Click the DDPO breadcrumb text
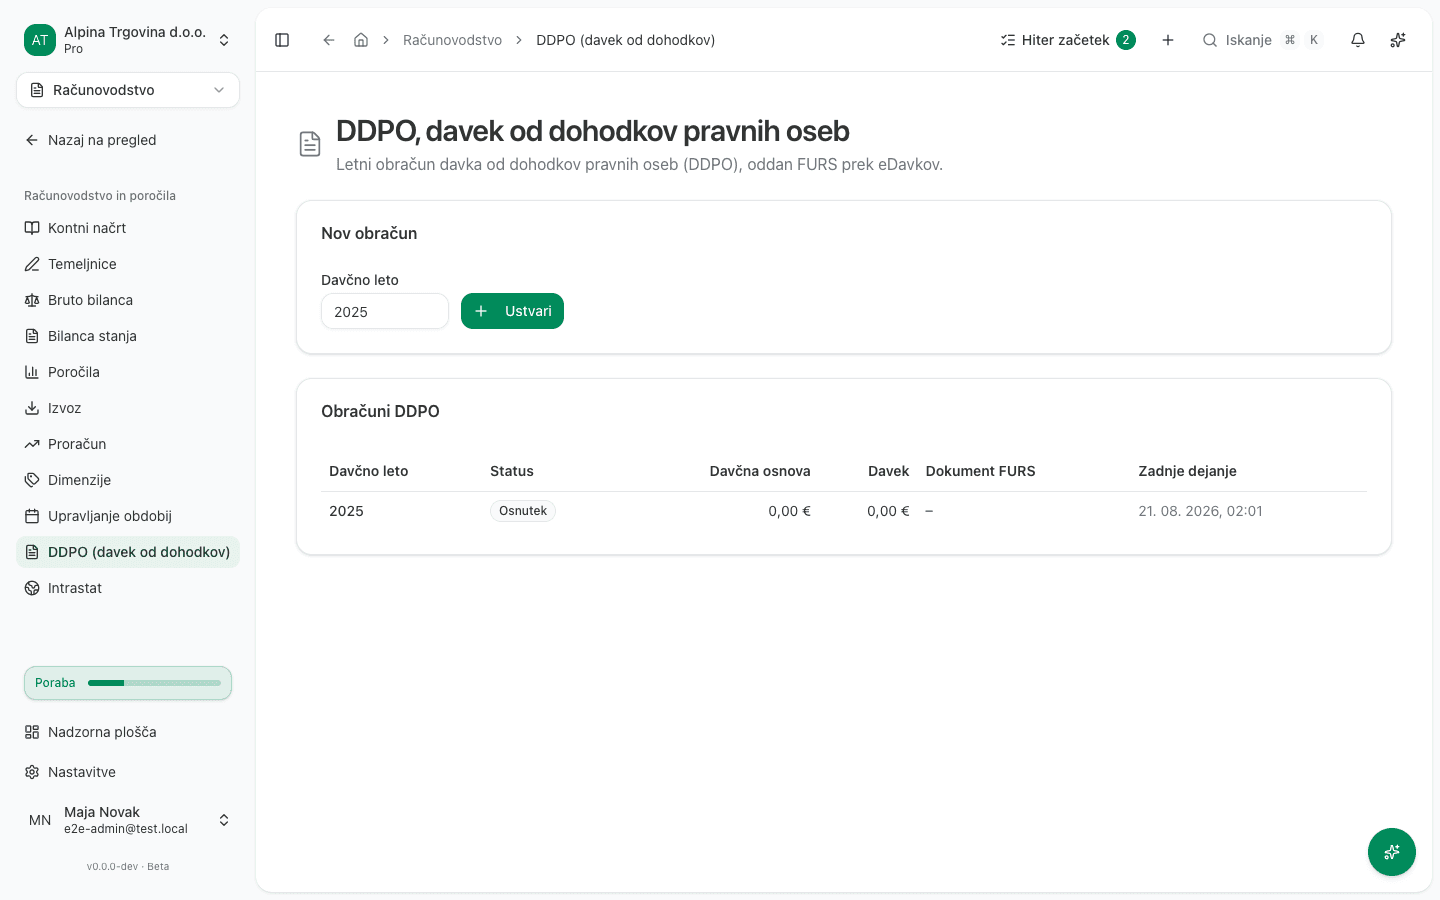The width and height of the screenshot is (1440, 900). click(x=626, y=40)
